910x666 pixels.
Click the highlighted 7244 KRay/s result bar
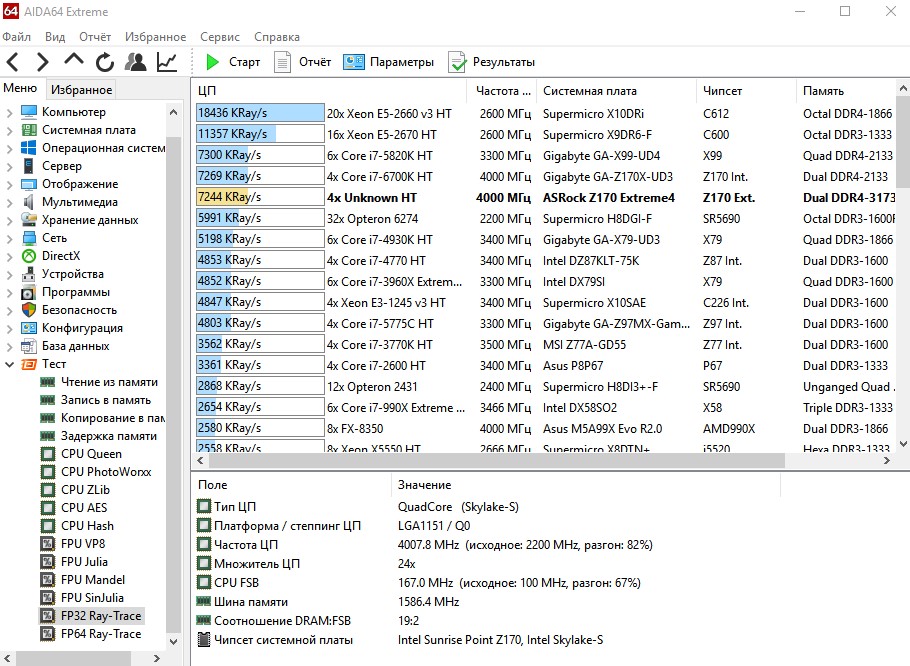click(260, 197)
